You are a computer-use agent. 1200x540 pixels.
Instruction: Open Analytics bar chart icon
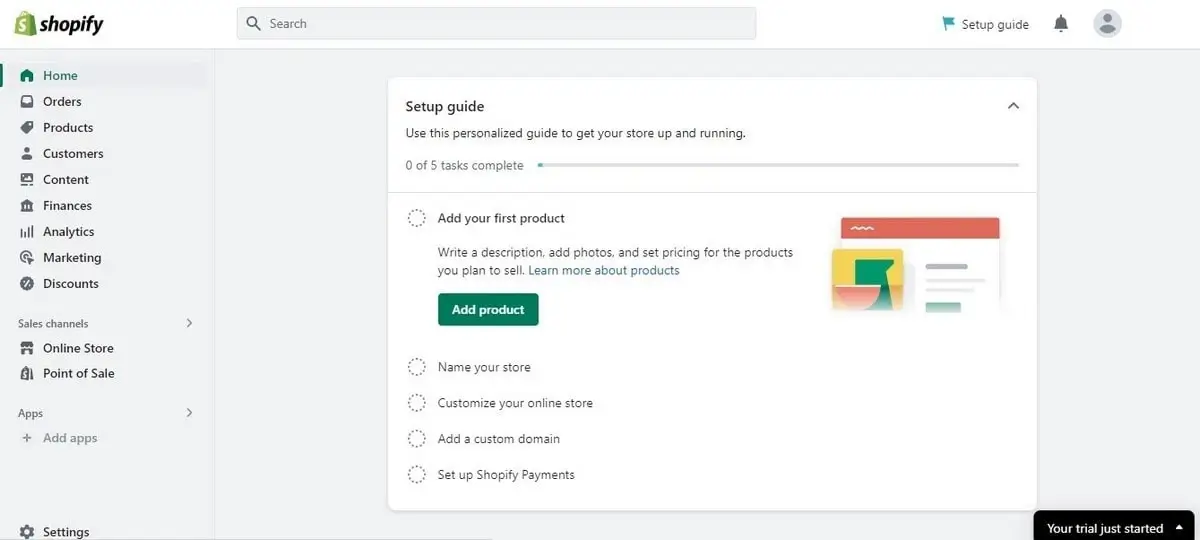tap(27, 232)
